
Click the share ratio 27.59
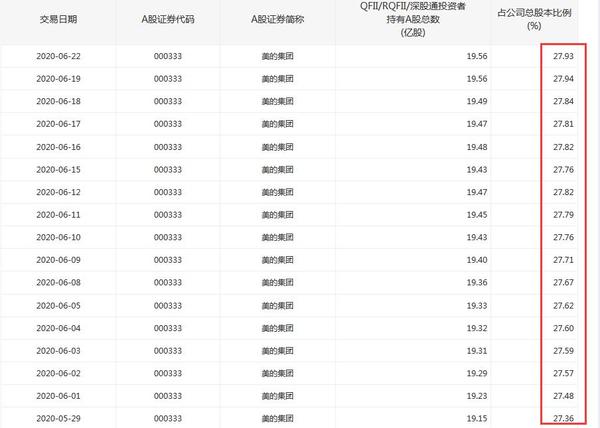tap(563, 350)
